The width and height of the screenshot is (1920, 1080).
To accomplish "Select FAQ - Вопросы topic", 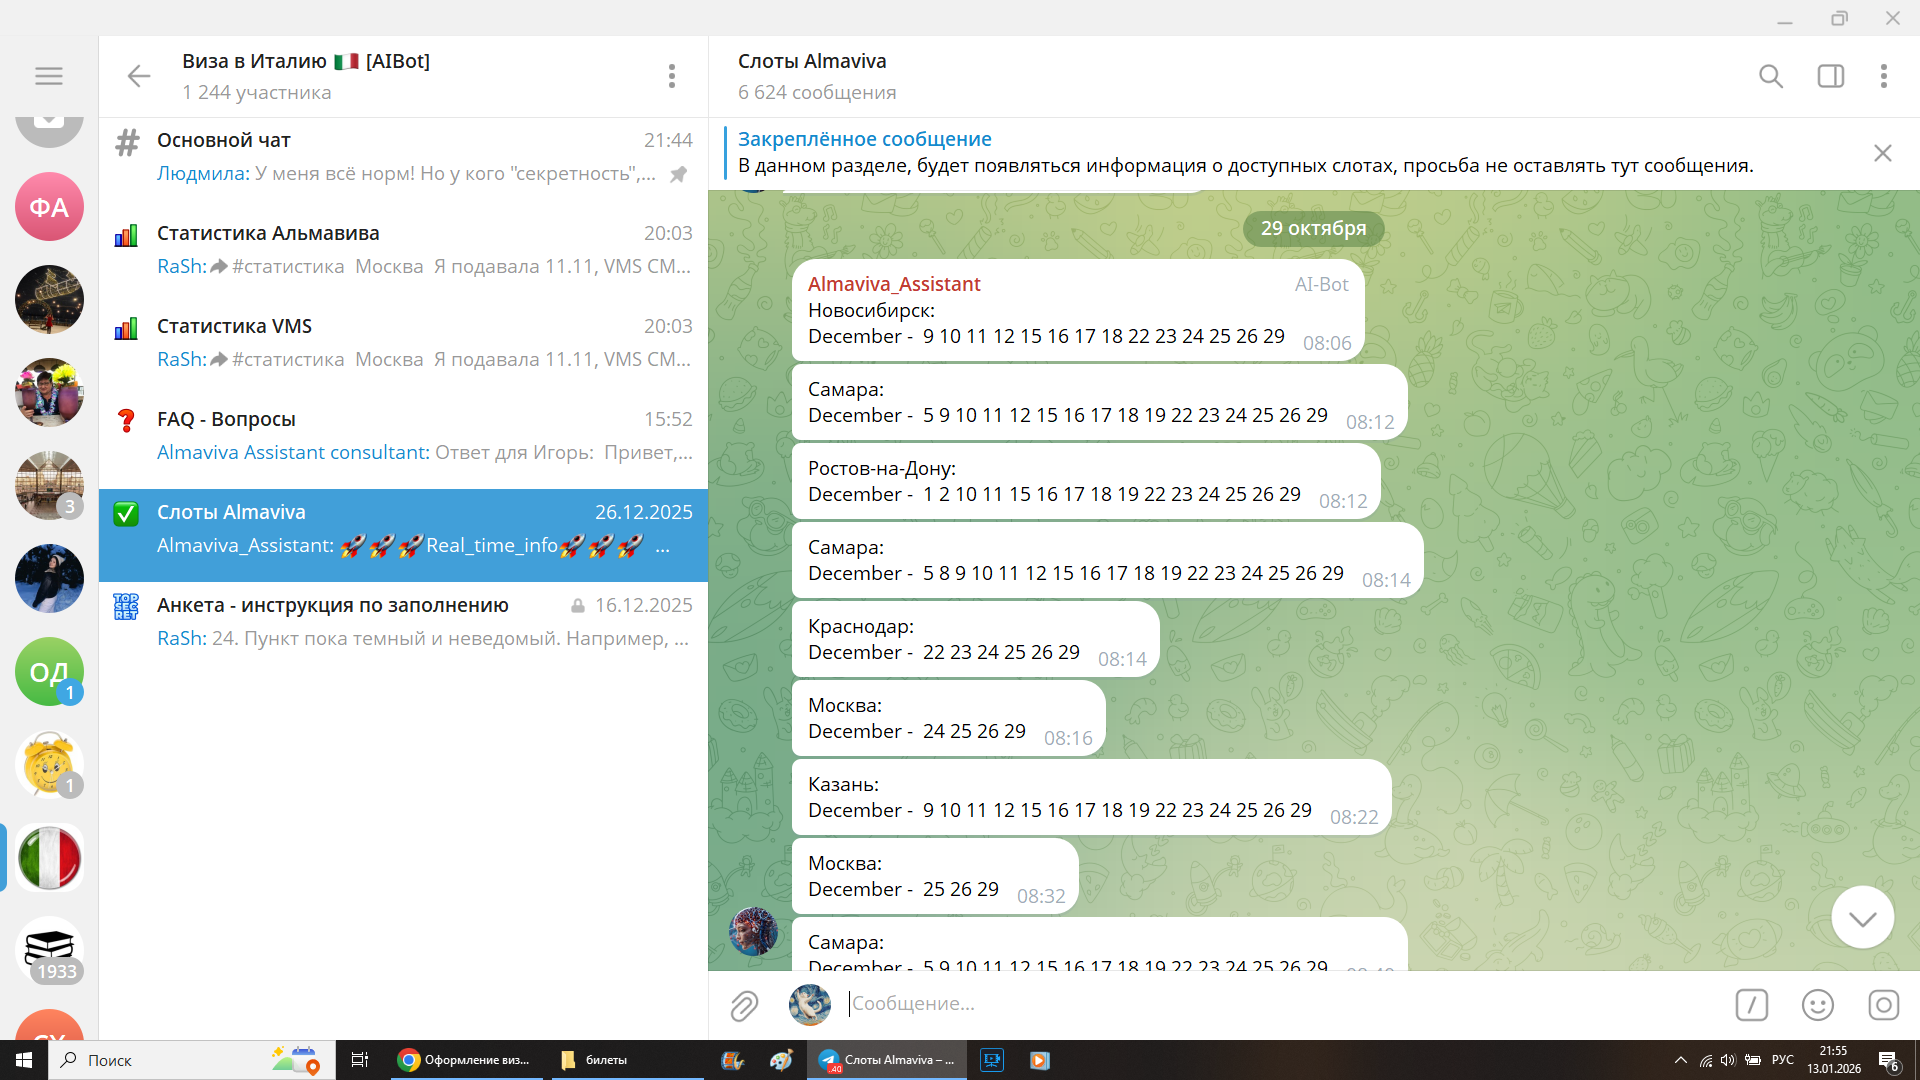I will 403,435.
